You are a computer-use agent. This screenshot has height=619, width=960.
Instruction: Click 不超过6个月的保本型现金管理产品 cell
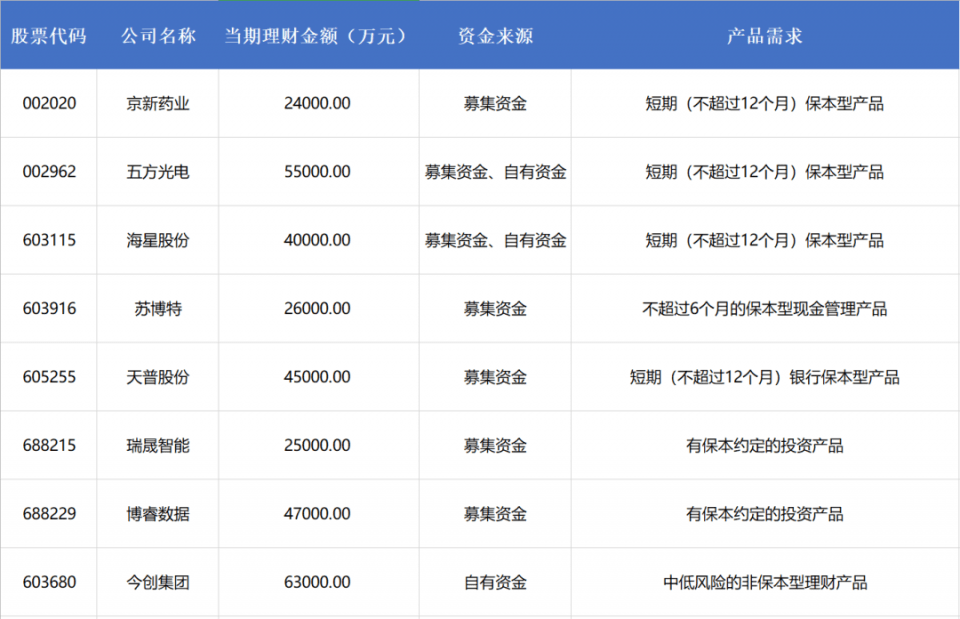pyautogui.click(x=765, y=309)
